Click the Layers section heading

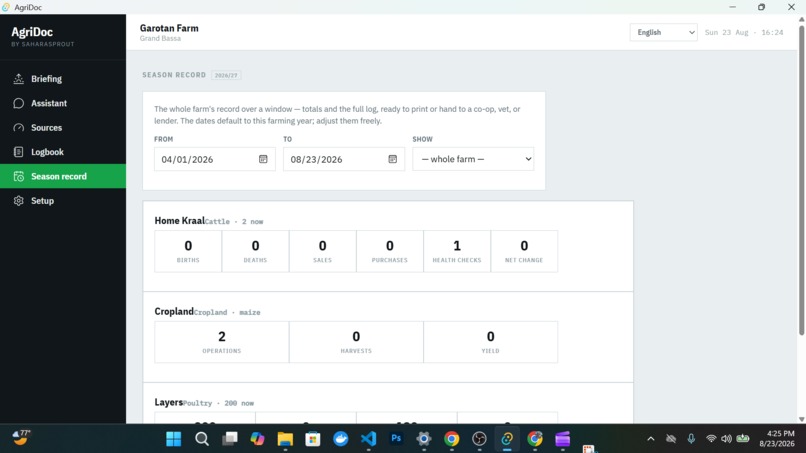pos(169,402)
